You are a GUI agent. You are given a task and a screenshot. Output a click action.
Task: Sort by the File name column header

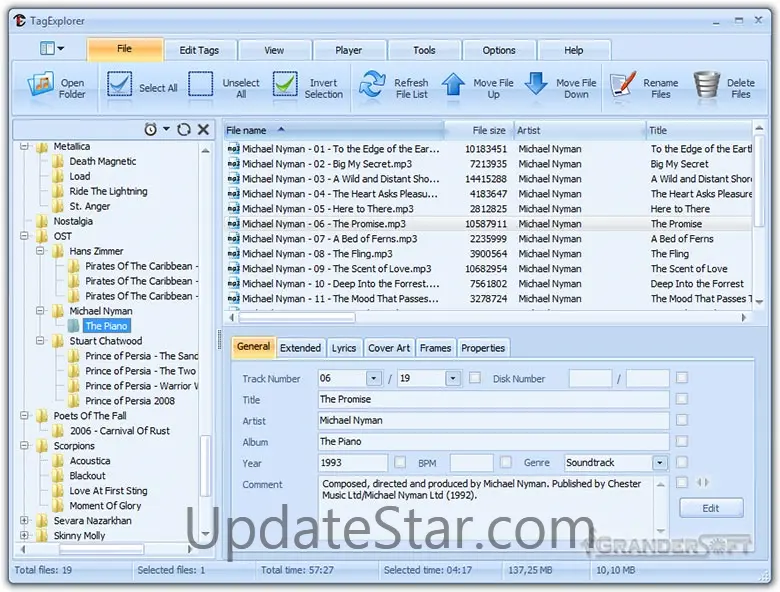pyautogui.click(x=334, y=130)
